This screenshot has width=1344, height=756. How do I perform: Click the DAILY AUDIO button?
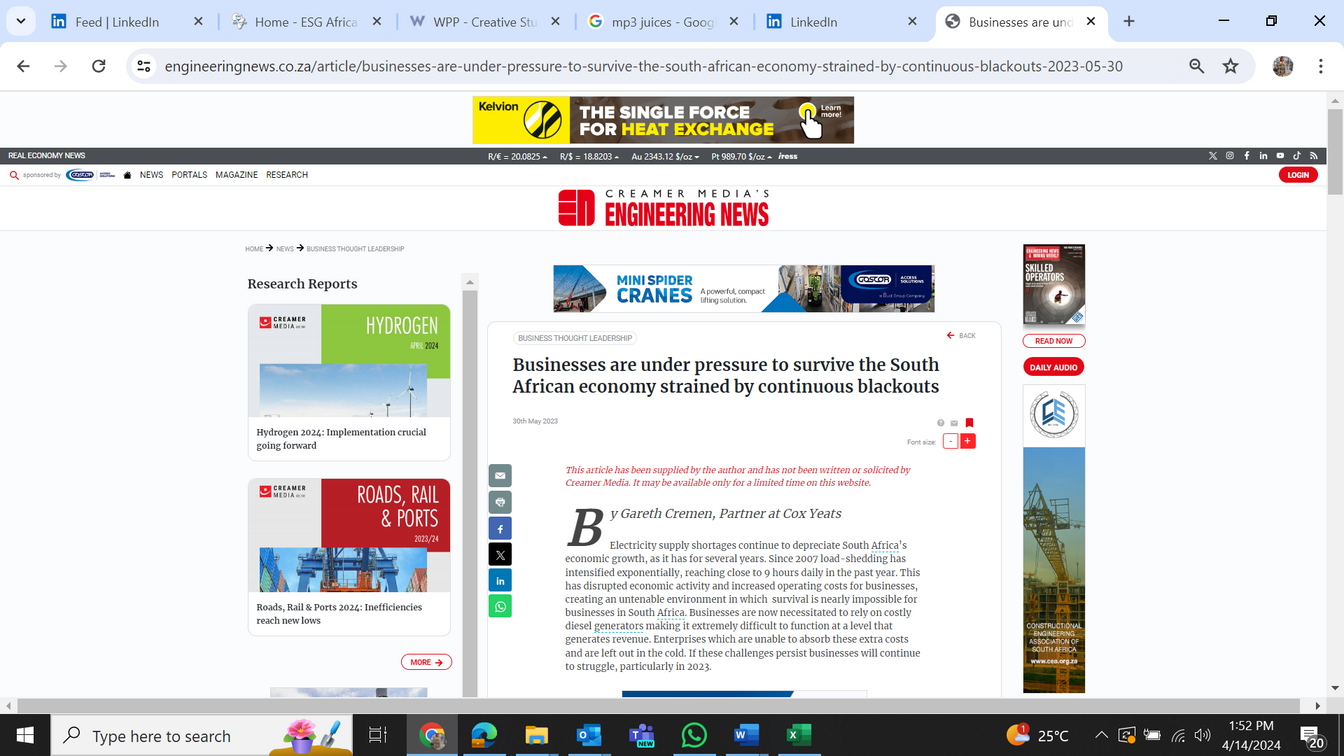coord(1053,367)
